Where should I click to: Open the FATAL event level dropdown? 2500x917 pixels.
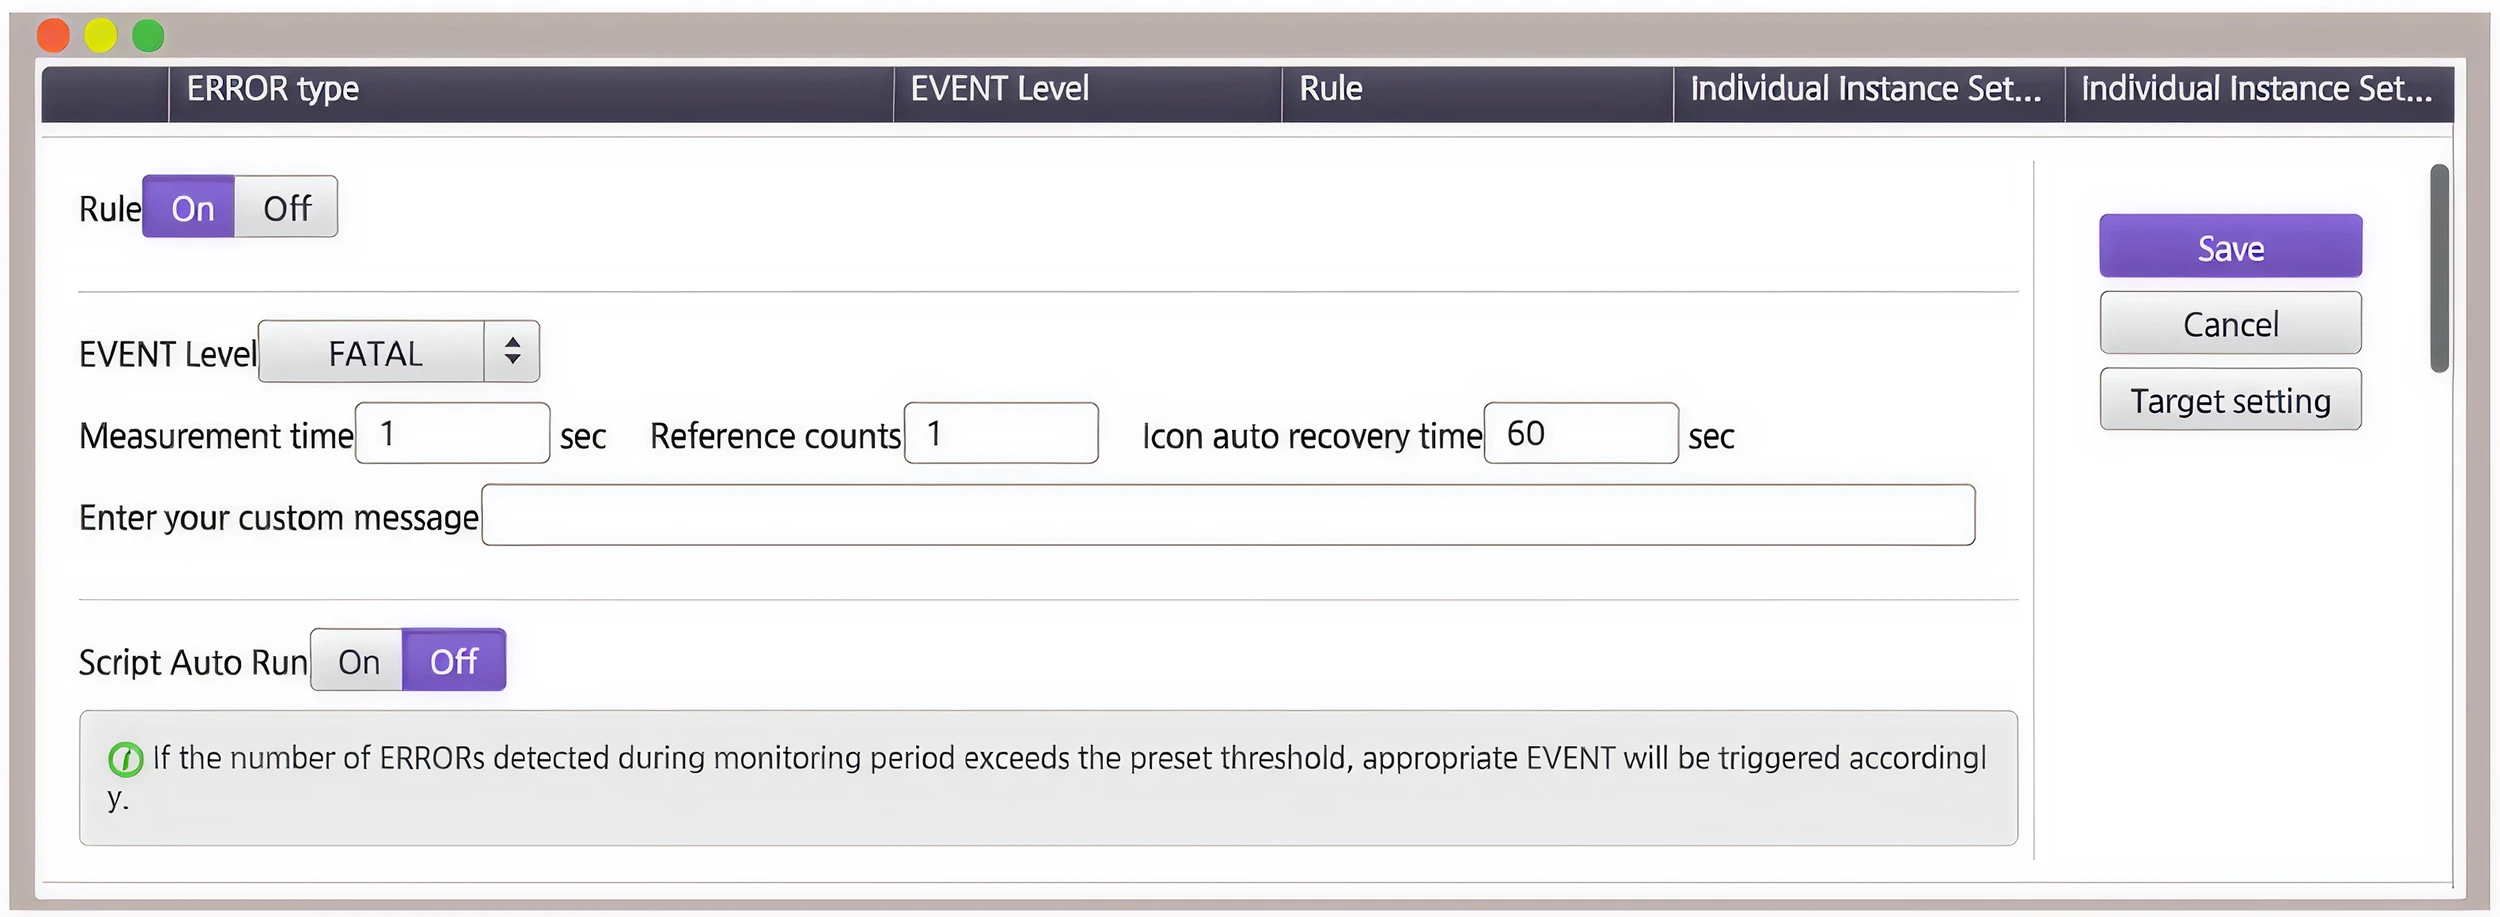399,351
